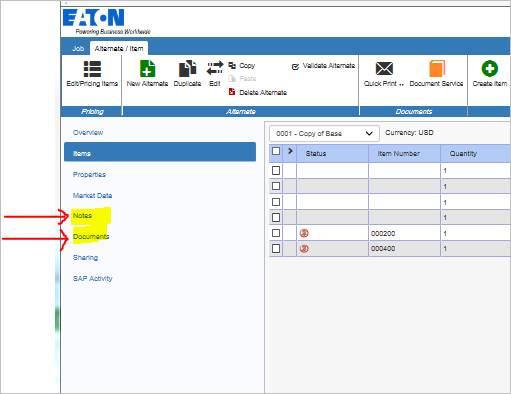Select checkbox for item 000400
This screenshot has width=511, height=394.
276,248
